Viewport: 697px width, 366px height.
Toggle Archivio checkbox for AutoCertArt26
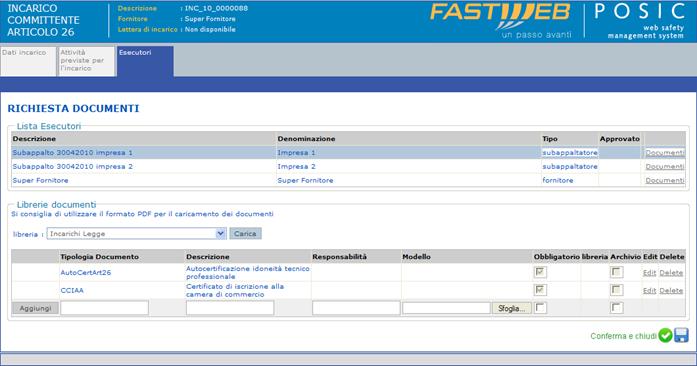point(616,272)
